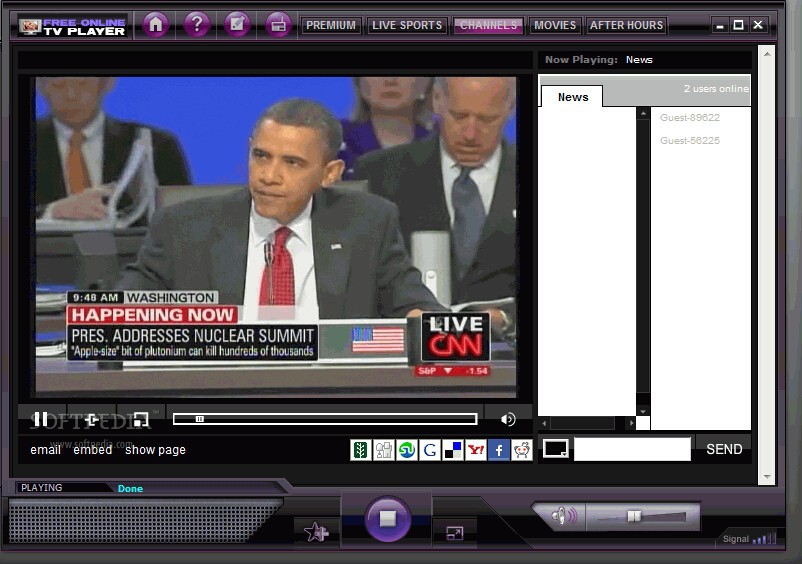Share on Facebook icon
The image size is (802, 564).
(498, 450)
